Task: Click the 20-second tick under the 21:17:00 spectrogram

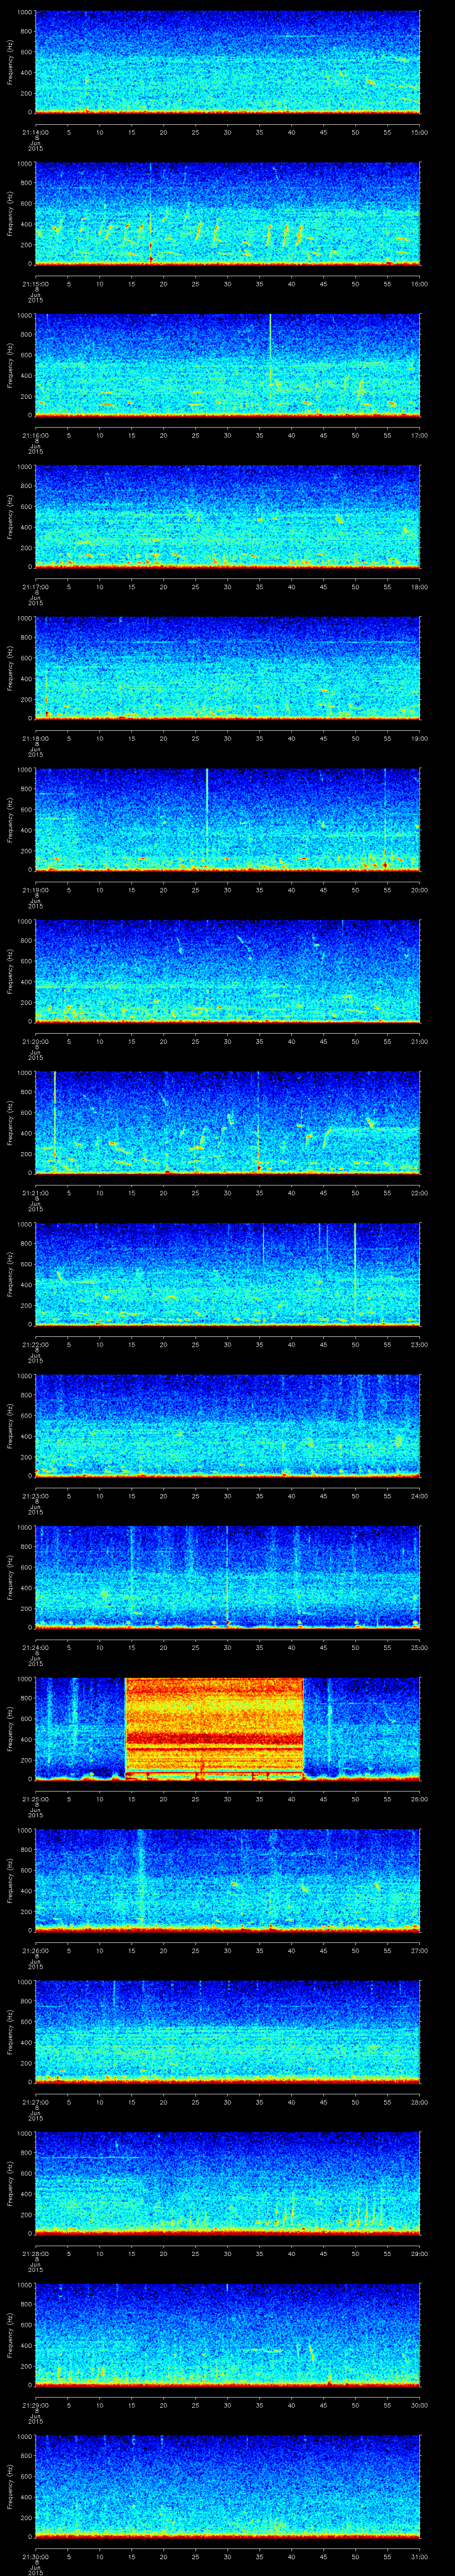Action: pyautogui.click(x=163, y=587)
